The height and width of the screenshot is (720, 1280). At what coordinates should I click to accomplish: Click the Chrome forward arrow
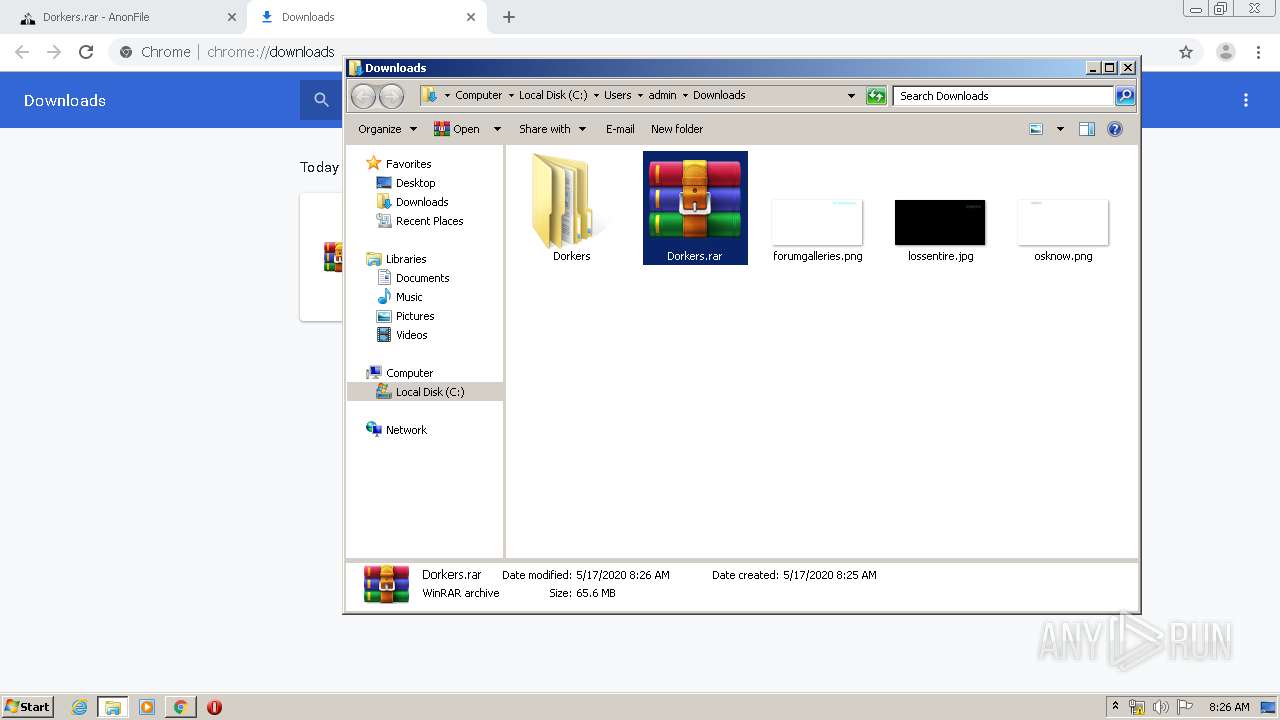(x=54, y=52)
